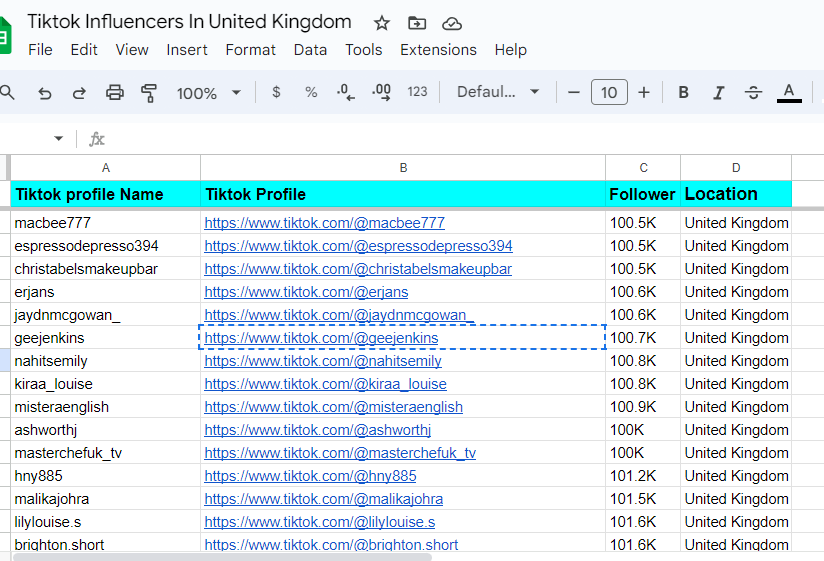This screenshot has height=561, width=824.
Task: Select the nahitsemily name cell
Action: tap(106, 361)
